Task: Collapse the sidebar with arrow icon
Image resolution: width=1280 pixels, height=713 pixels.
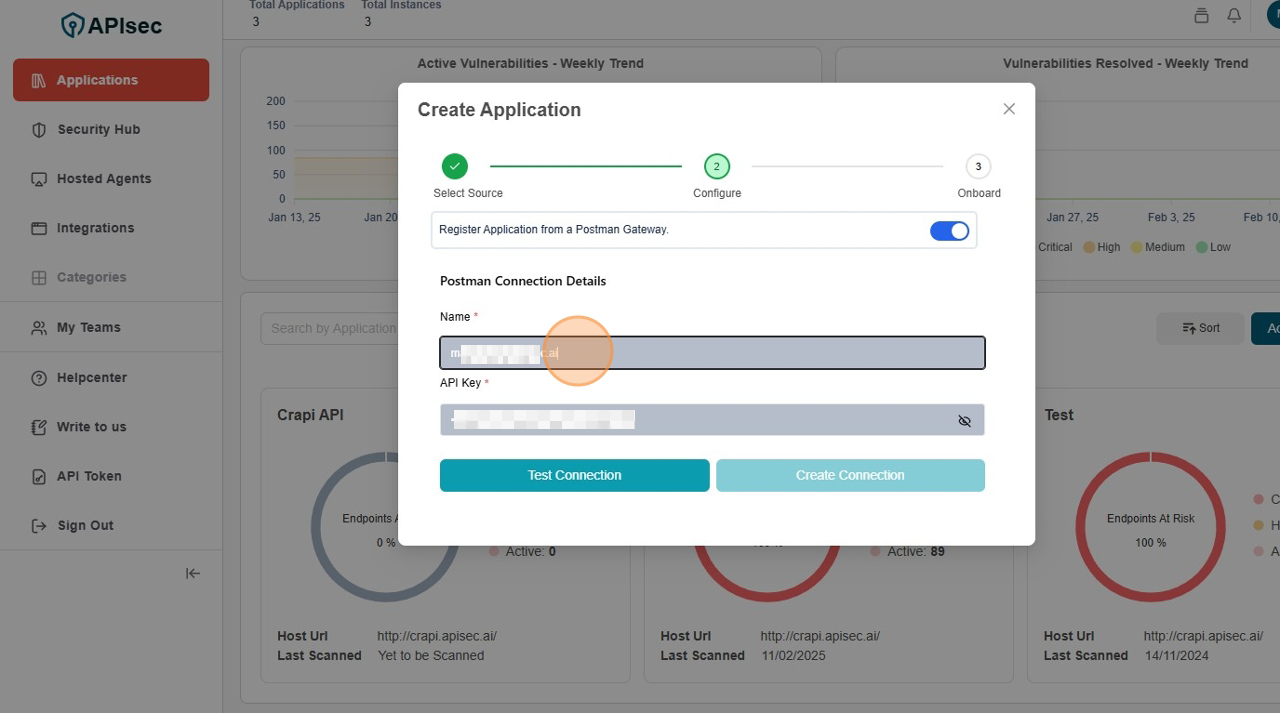Action: click(193, 573)
